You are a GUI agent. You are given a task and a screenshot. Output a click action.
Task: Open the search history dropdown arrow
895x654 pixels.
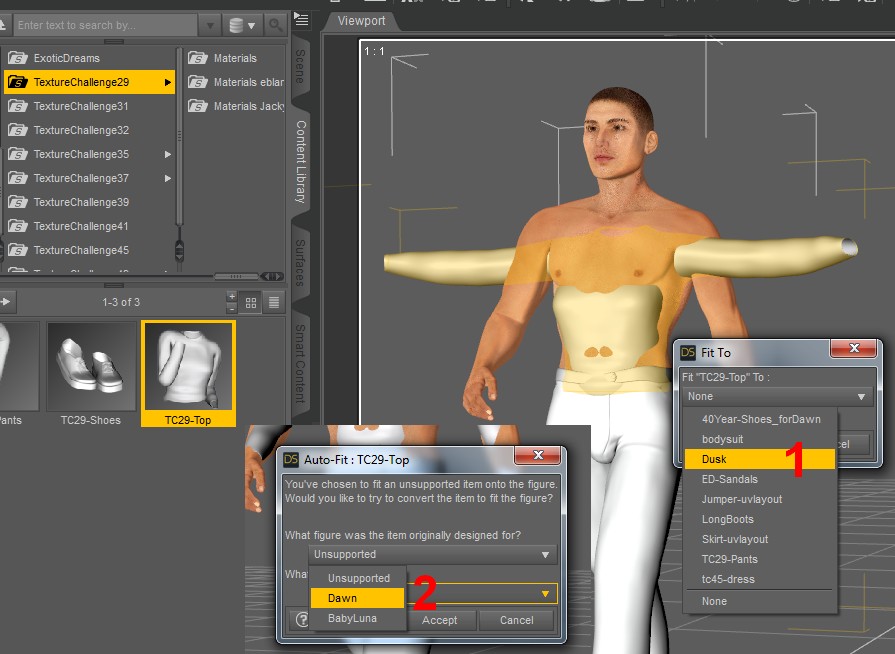(209, 25)
